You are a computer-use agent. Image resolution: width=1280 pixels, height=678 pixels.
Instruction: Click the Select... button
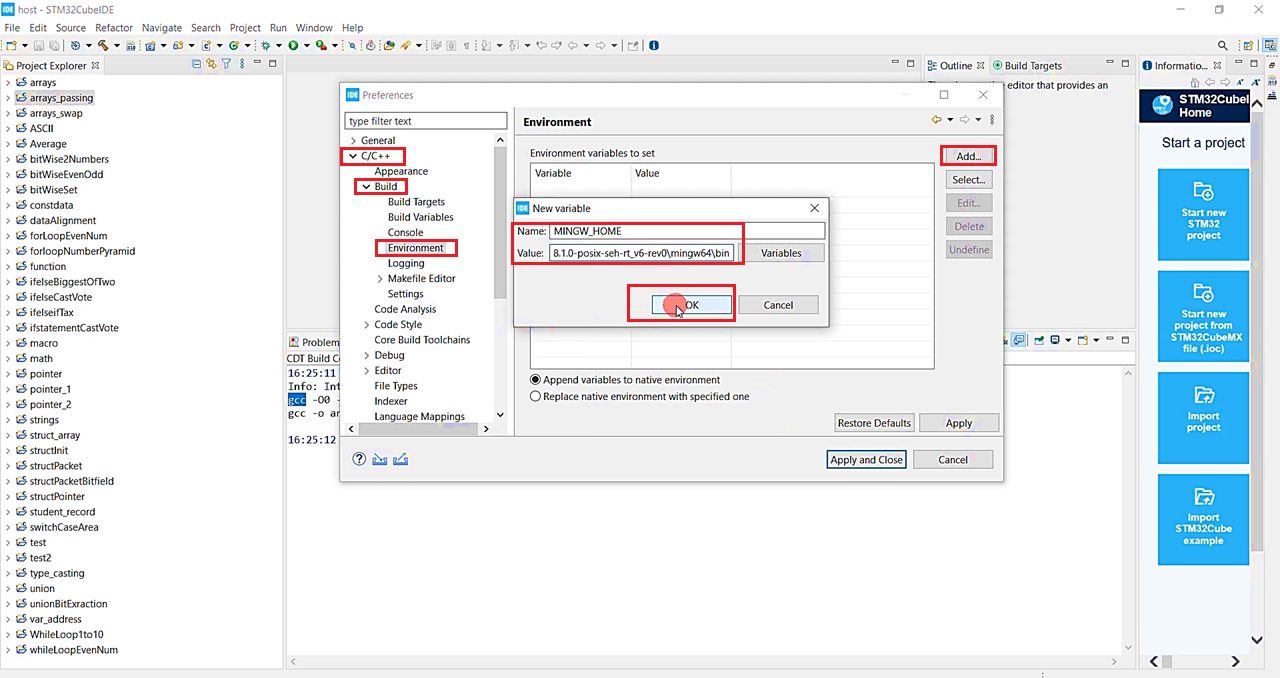(969, 180)
